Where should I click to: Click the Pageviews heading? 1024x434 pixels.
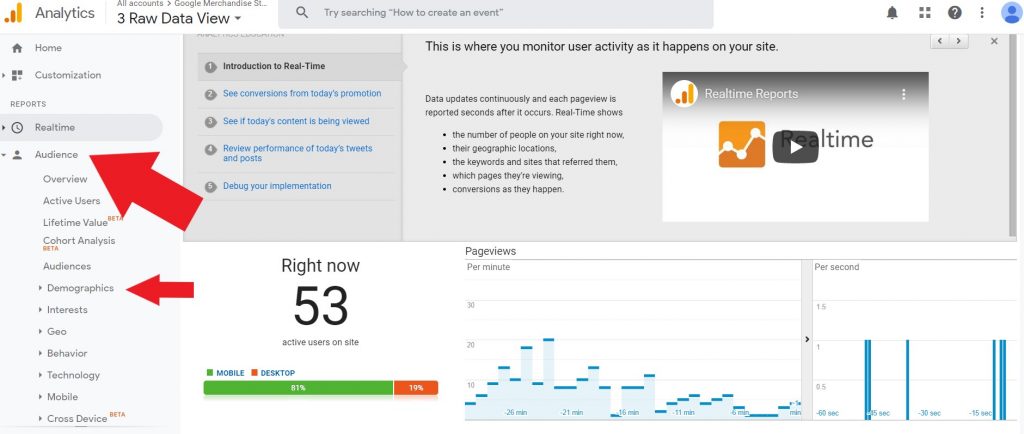490,251
